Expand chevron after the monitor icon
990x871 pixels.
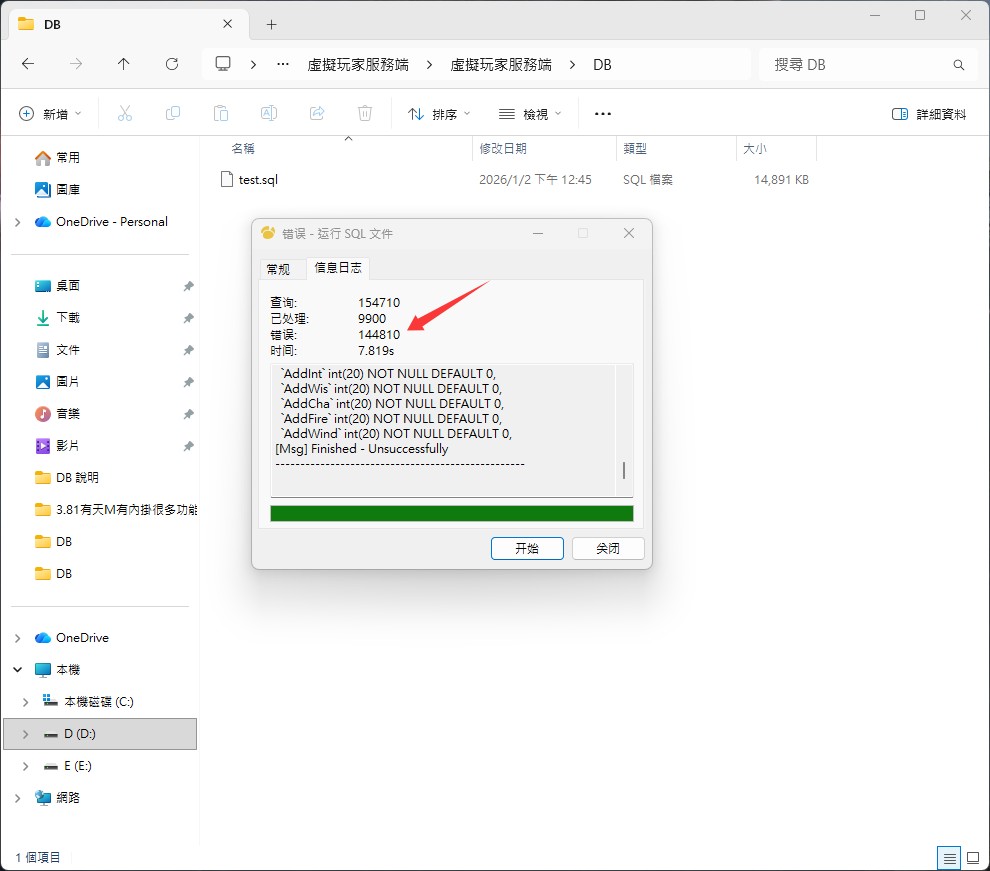tap(253, 64)
